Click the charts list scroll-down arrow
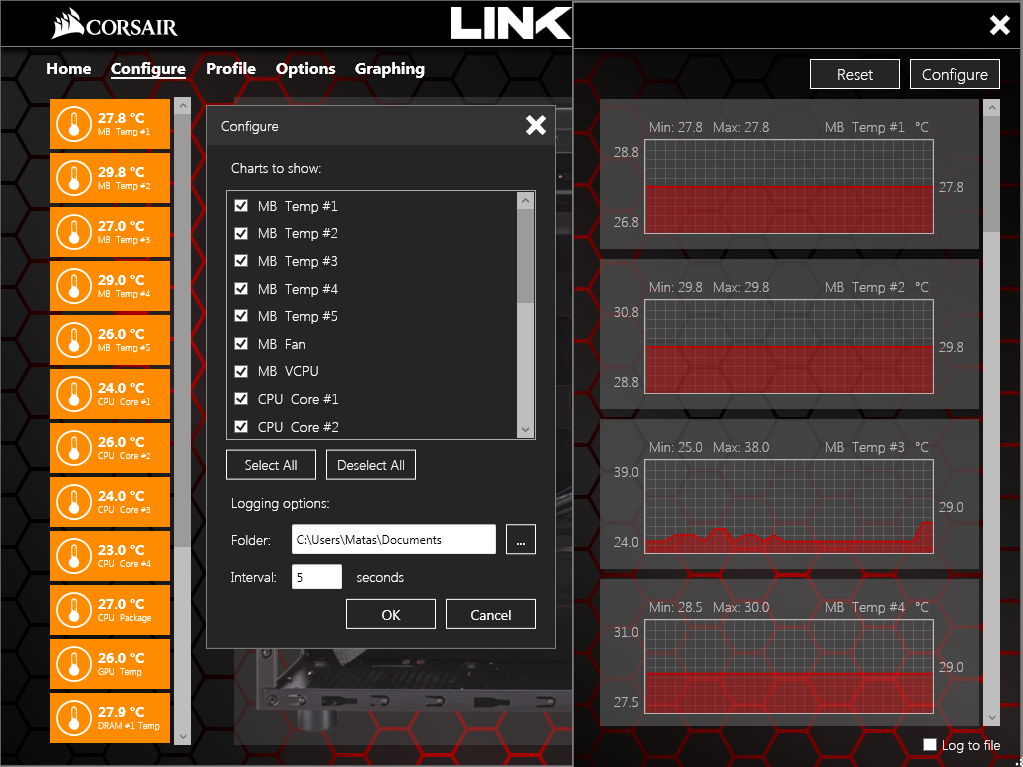The image size is (1023, 767). [x=526, y=430]
